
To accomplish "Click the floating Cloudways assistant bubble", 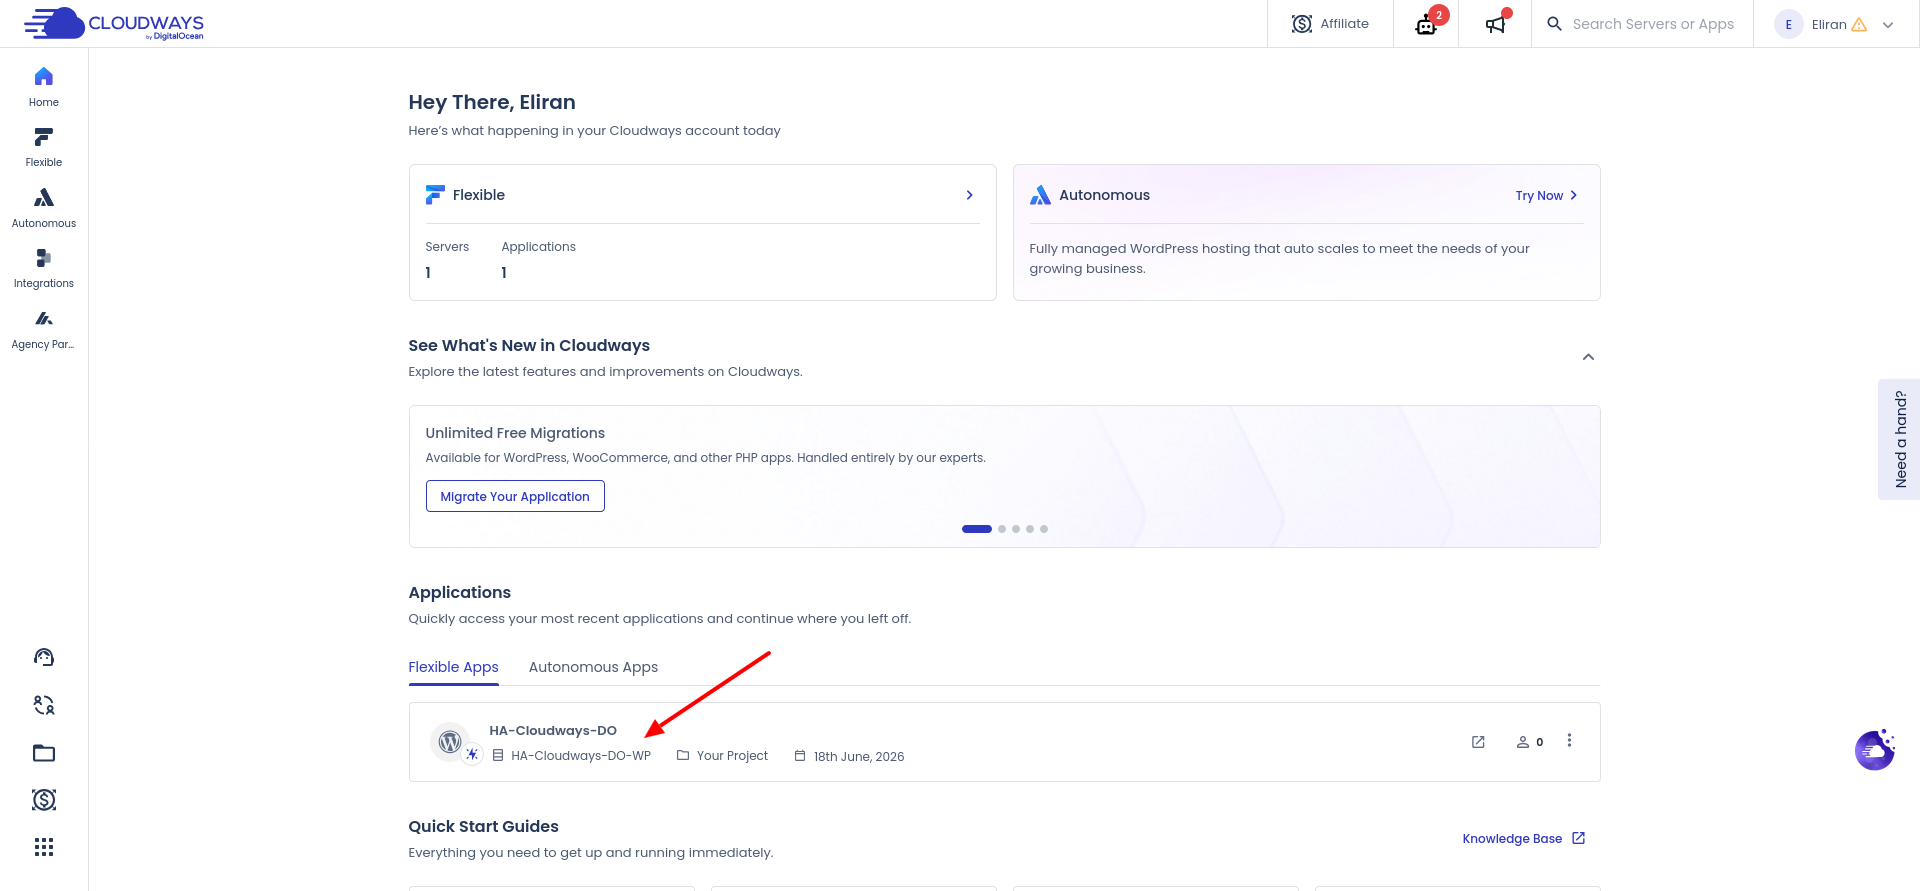I will [1875, 750].
